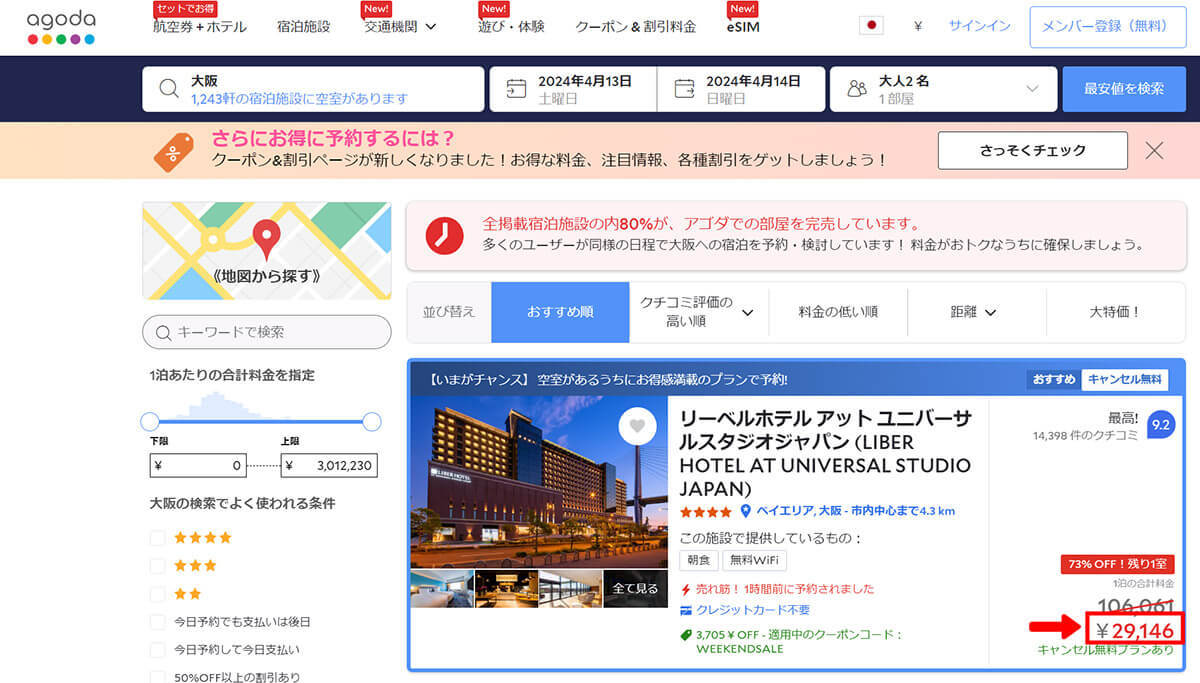Open the 2024年4月13日 check-in date picker
This screenshot has height=683, width=1200.
(573, 89)
